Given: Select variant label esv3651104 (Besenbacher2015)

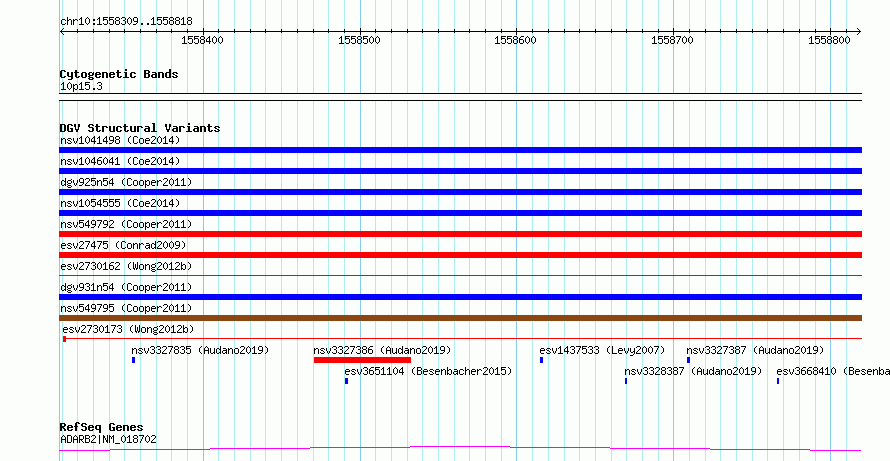Looking at the screenshot, I should (428, 371).
